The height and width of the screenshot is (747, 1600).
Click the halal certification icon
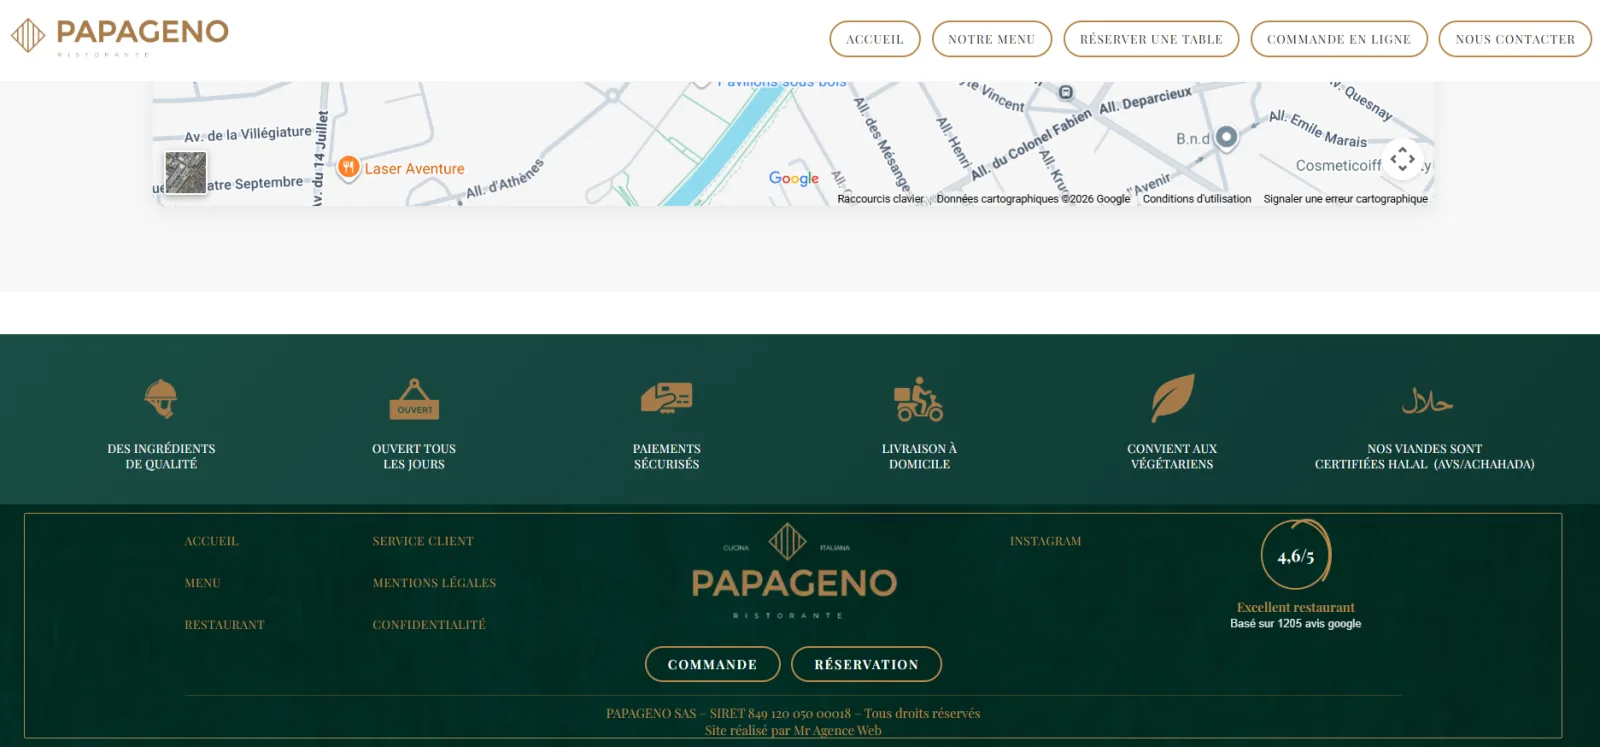pyautogui.click(x=1427, y=401)
